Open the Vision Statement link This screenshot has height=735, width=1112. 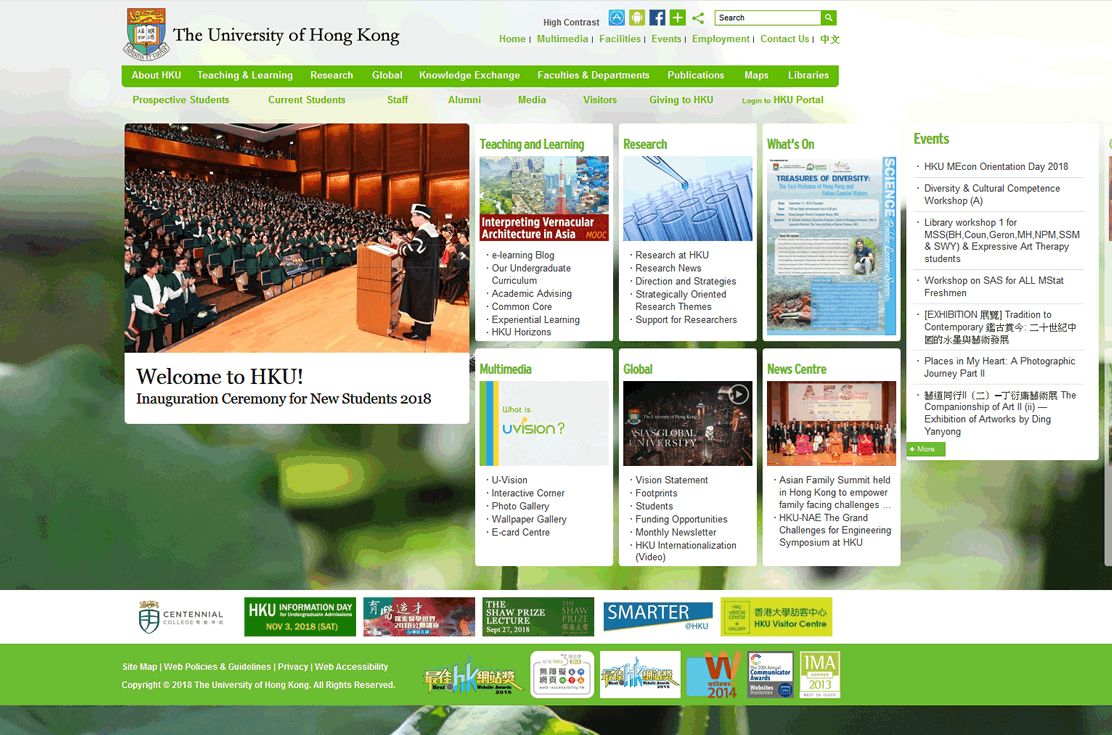(x=672, y=480)
